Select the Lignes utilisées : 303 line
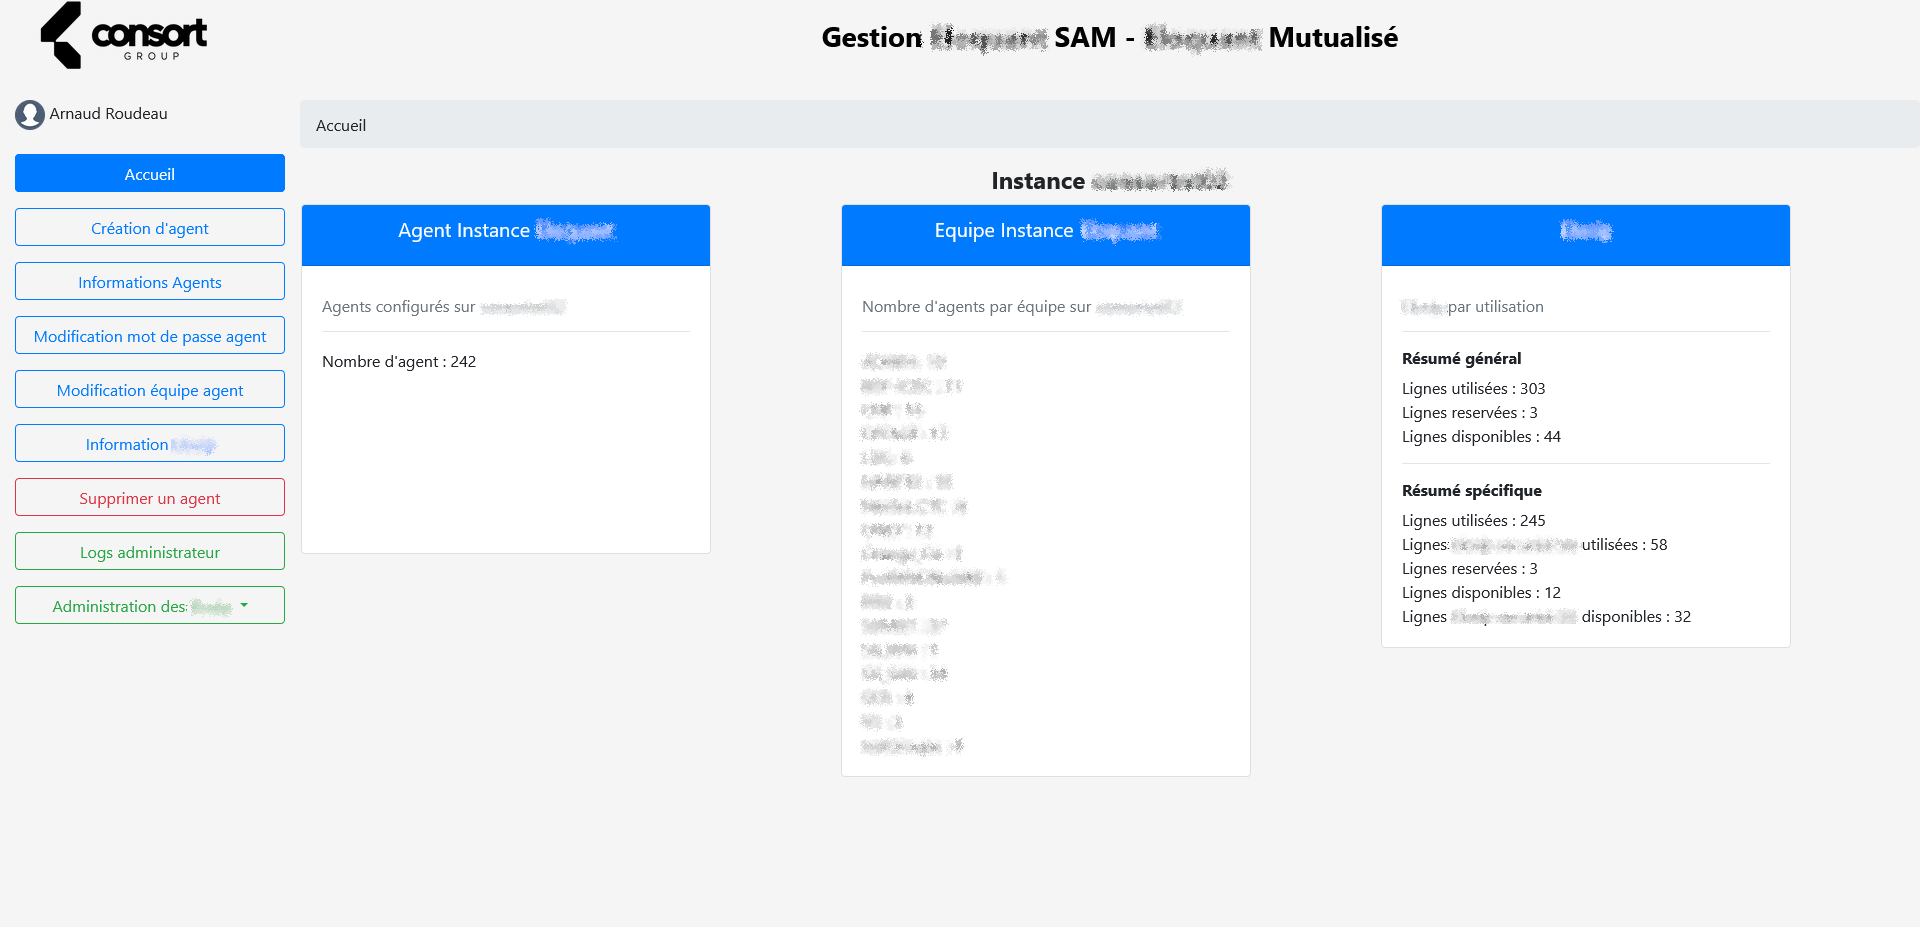The image size is (1920, 927). [x=1473, y=389]
